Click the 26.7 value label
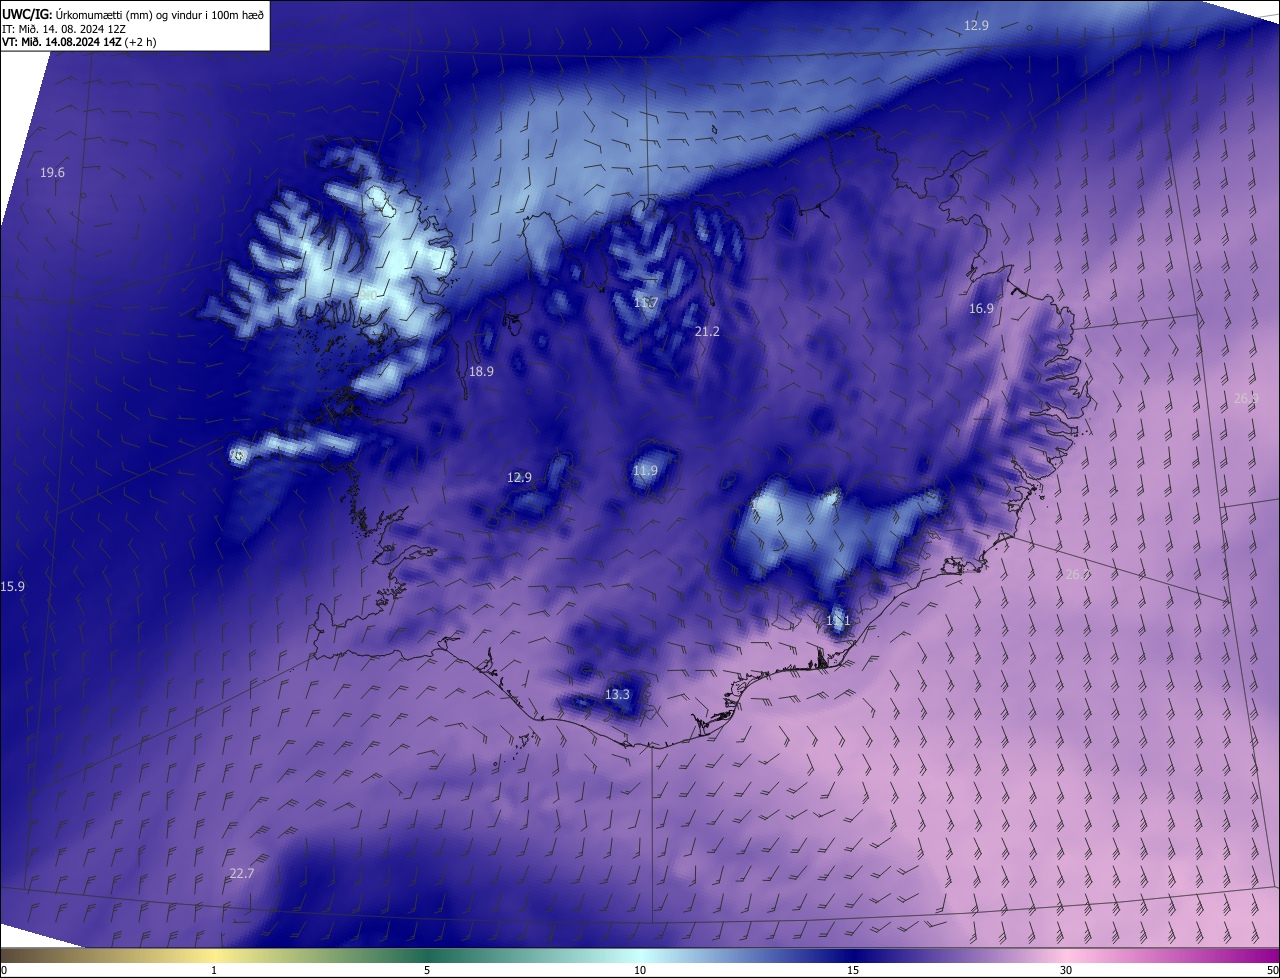 coord(1076,574)
